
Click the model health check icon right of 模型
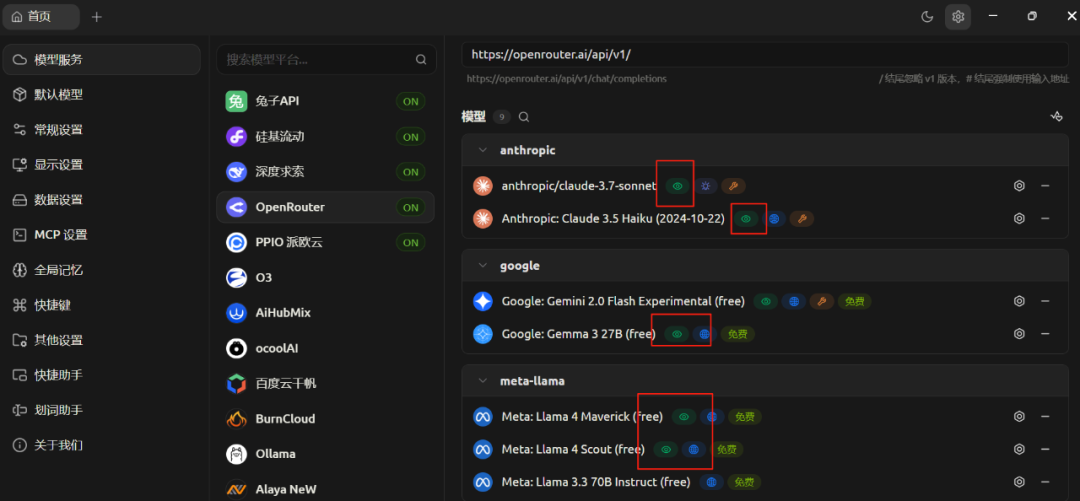point(1056,116)
